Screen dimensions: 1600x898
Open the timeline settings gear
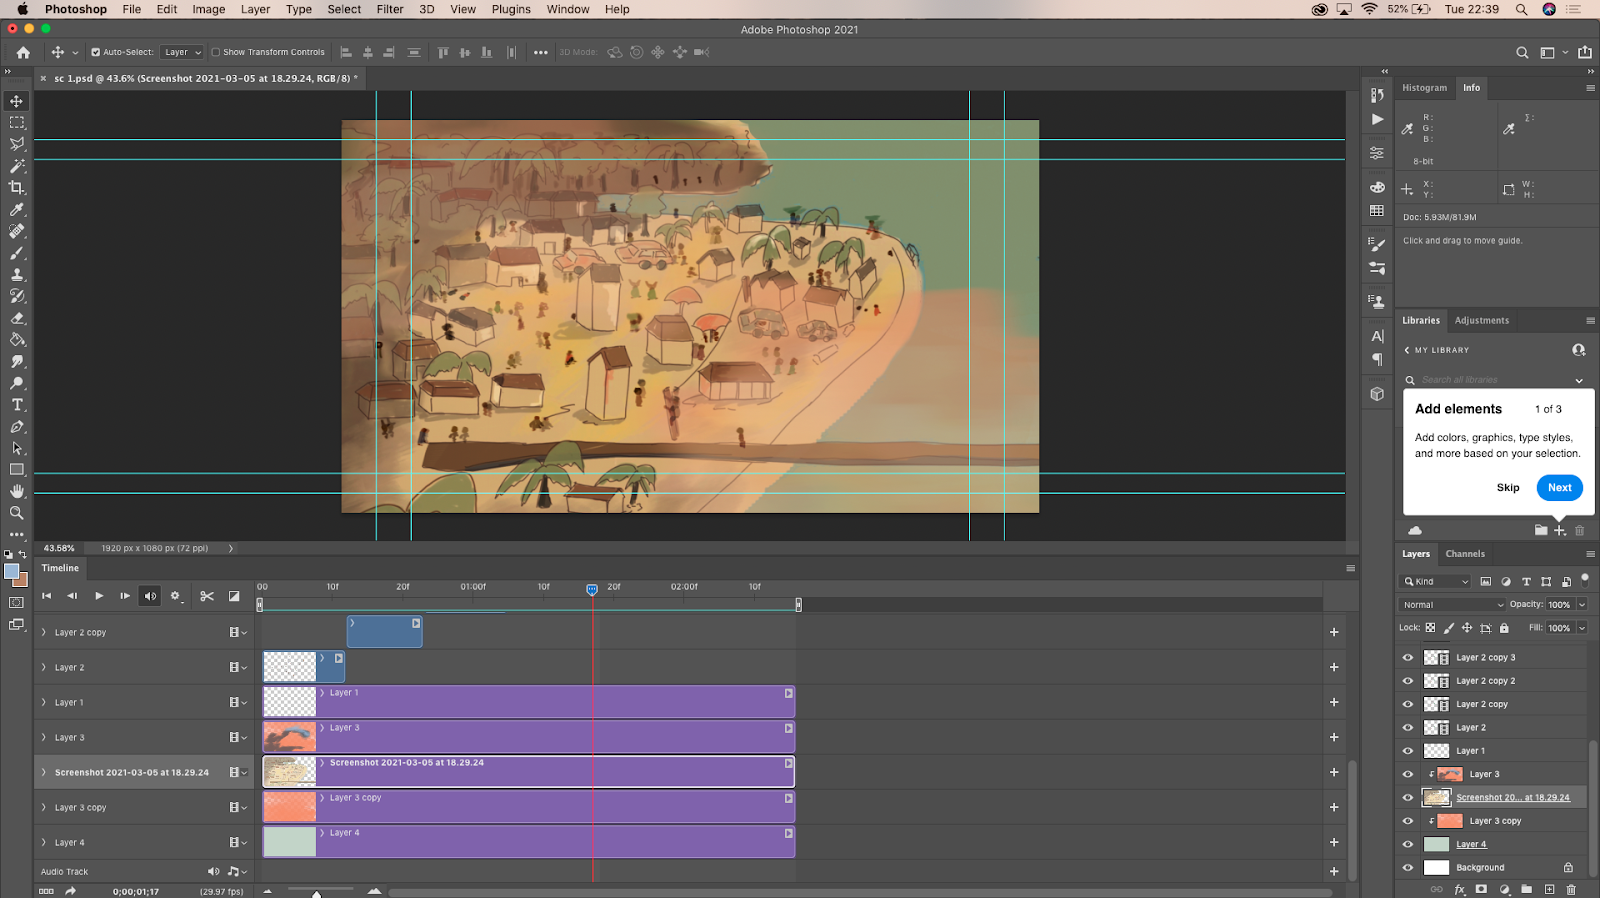[x=176, y=596]
